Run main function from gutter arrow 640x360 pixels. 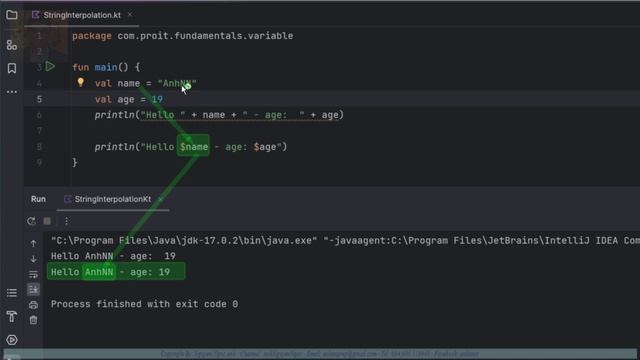click(50, 66)
